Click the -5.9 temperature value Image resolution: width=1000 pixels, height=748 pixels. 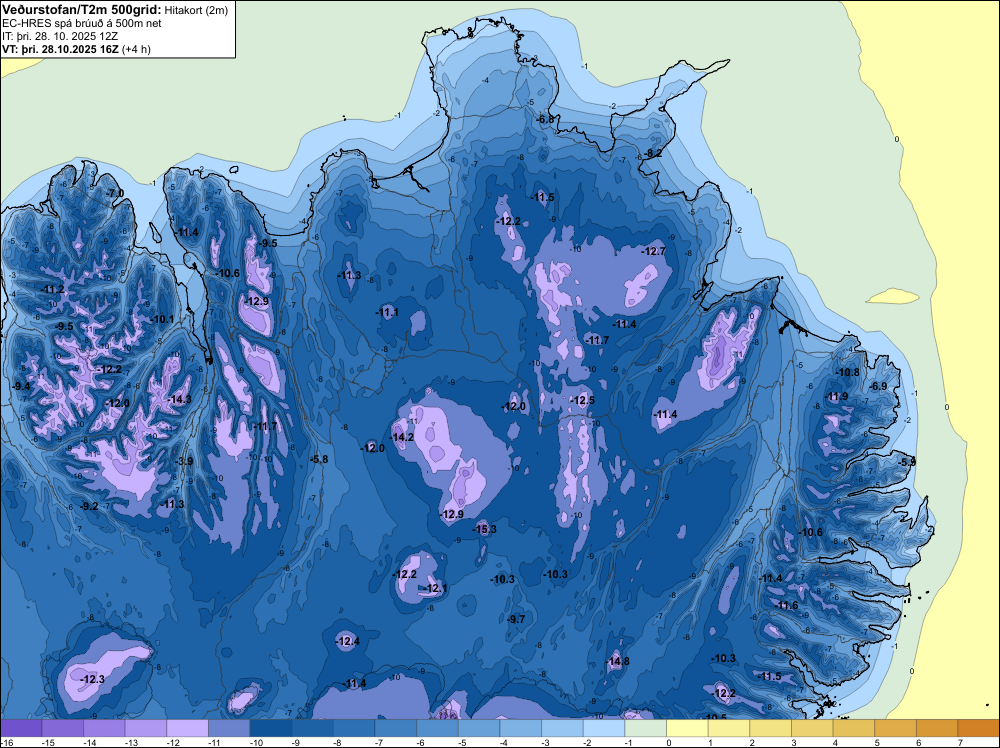(907, 462)
